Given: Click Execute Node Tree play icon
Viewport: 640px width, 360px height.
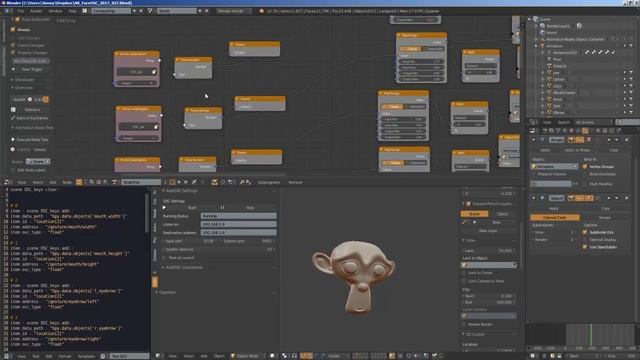Looking at the screenshot, I should (13, 140).
